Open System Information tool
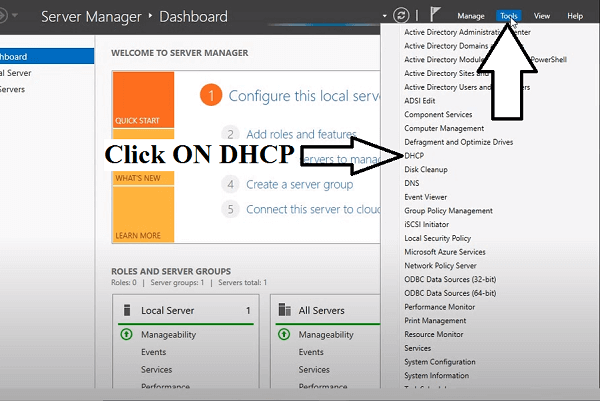 point(437,376)
